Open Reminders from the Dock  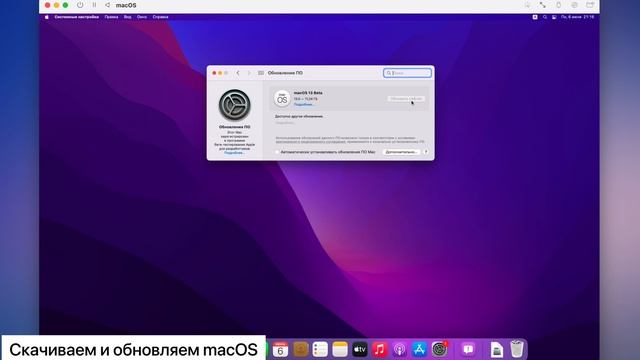click(x=320, y=349)
